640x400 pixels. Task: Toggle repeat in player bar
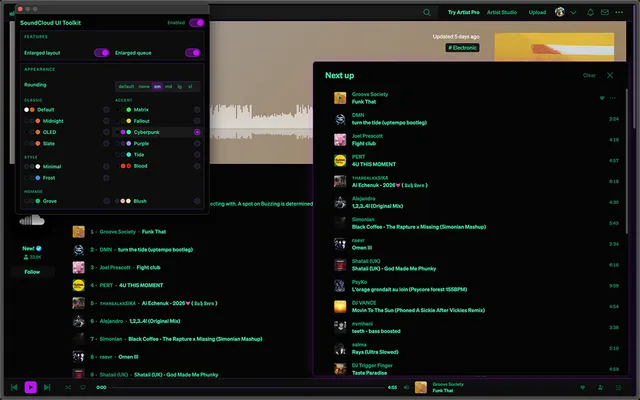point(83,387)
